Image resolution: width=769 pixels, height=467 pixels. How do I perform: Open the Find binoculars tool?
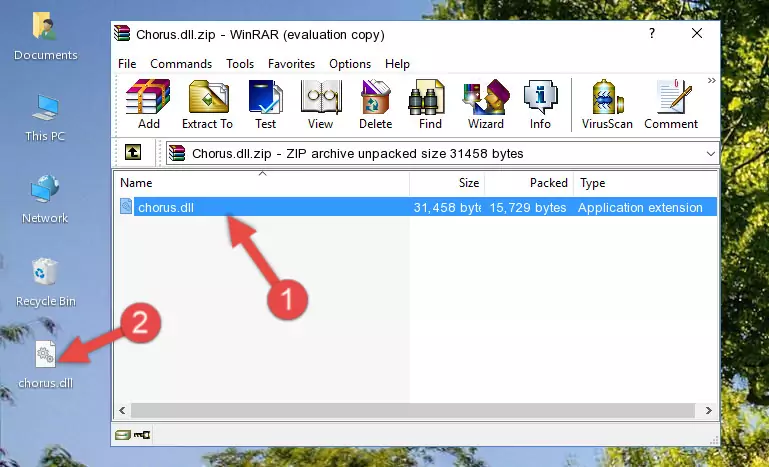(430, 104)
